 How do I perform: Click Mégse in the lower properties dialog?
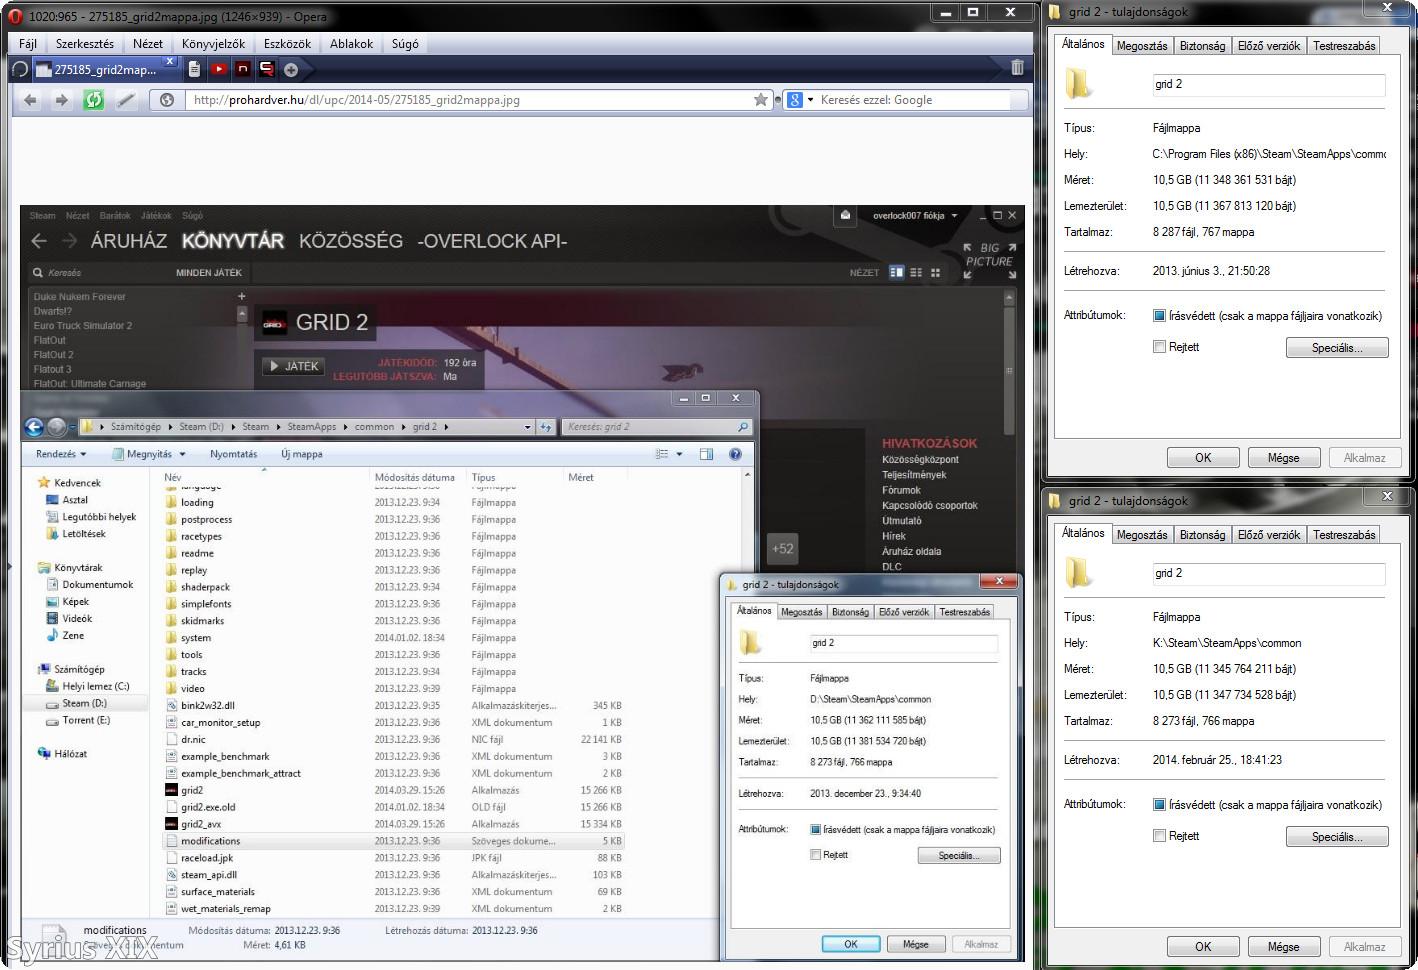point(1284,947)
